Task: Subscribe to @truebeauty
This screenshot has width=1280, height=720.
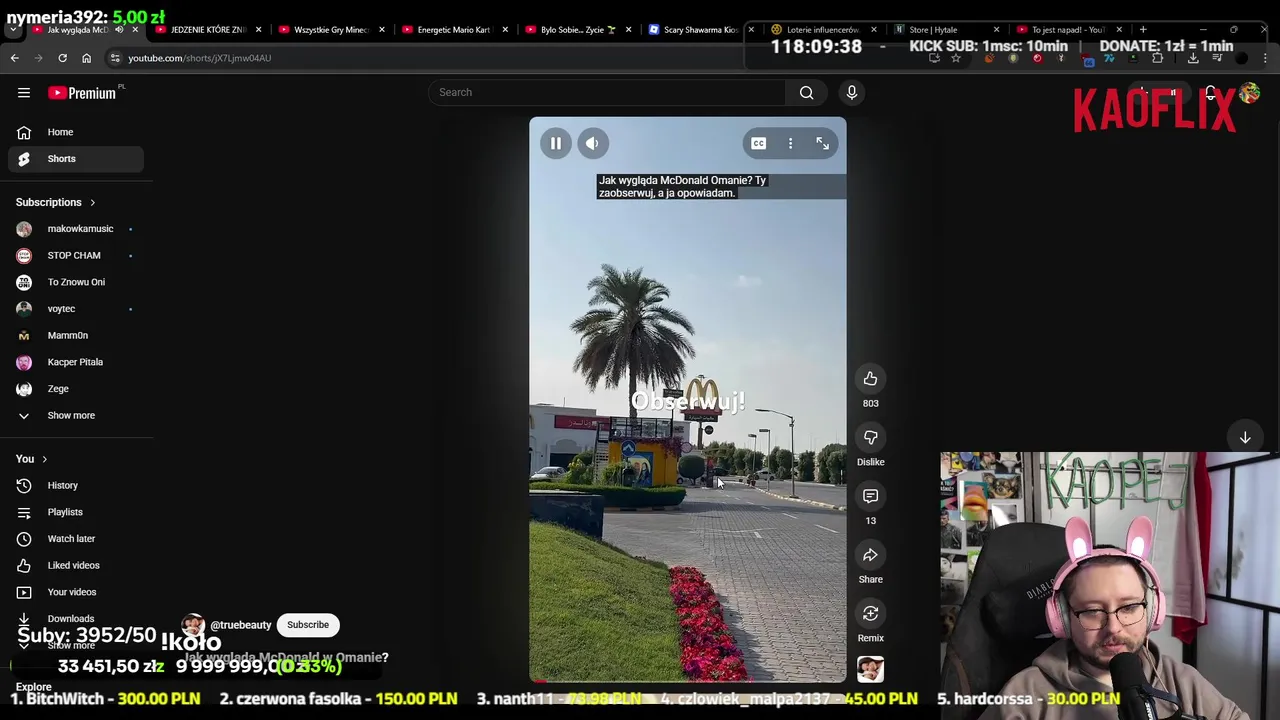Action: 308,625
